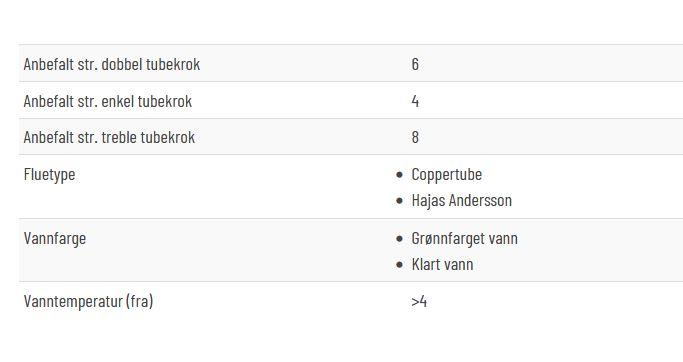Click the Grønnfarget vann entry
Screen dimensions: 683x362
pyautogui.click(x=464, y=239)
